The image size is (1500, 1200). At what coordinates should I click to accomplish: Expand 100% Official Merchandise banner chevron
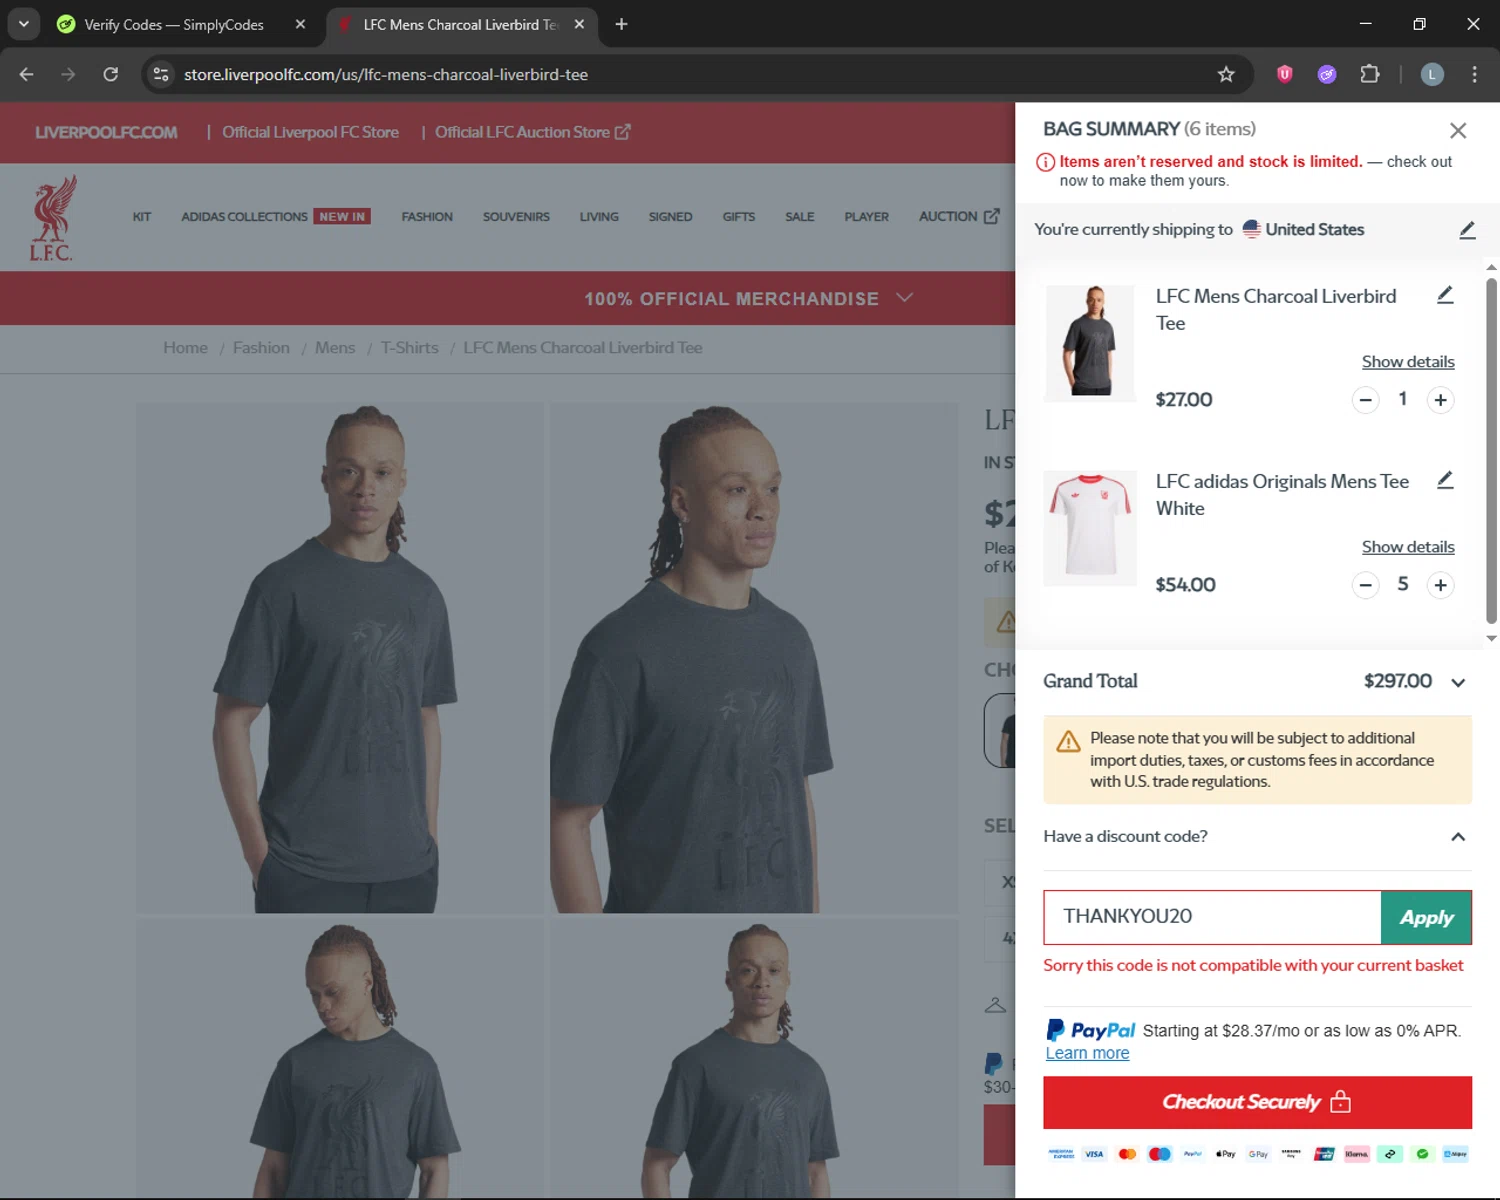[x=905, y=298]
